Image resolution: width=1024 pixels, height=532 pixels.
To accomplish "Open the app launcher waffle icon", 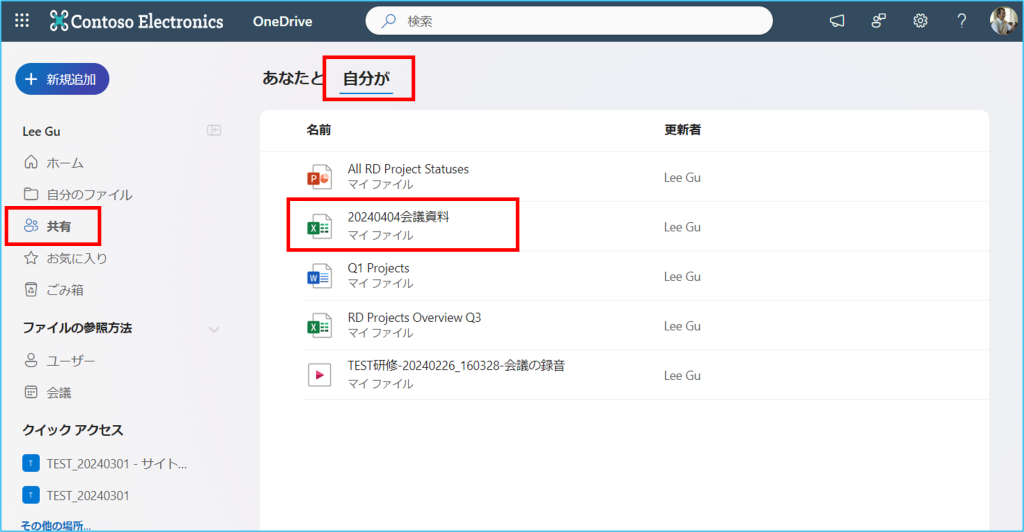I will click(x=22, y=21).
